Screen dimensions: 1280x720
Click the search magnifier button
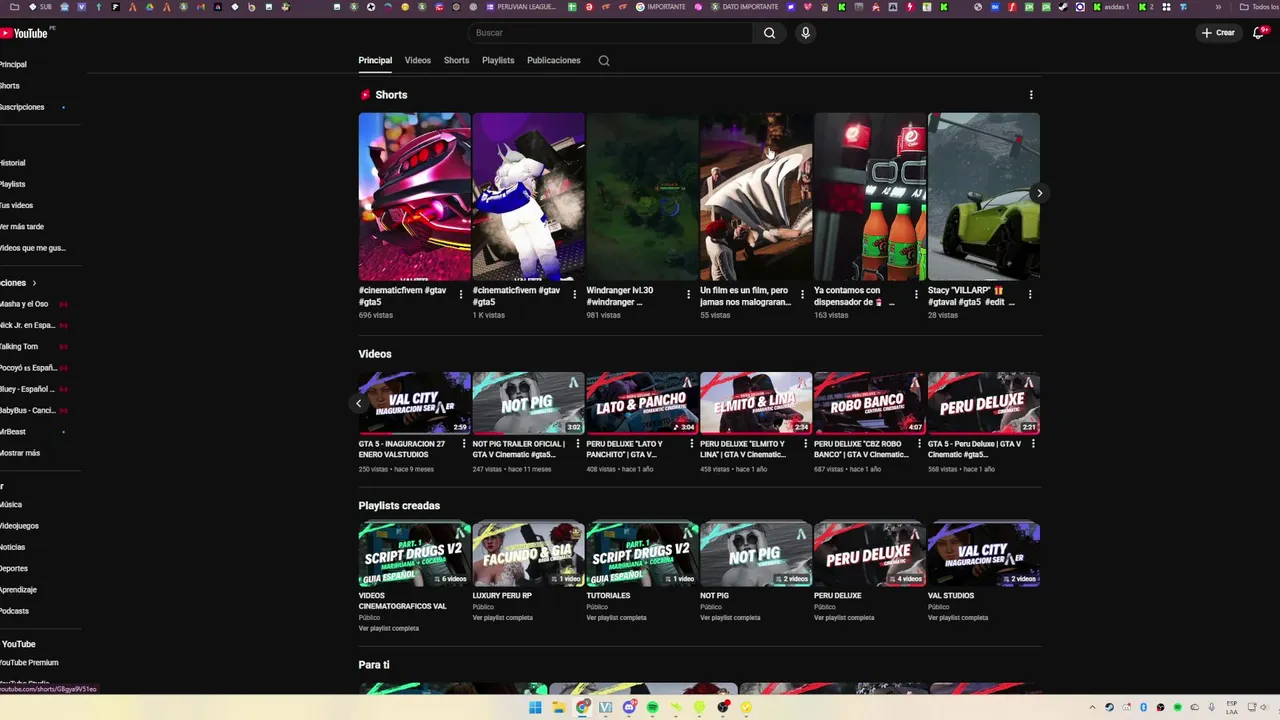(769, 33)
